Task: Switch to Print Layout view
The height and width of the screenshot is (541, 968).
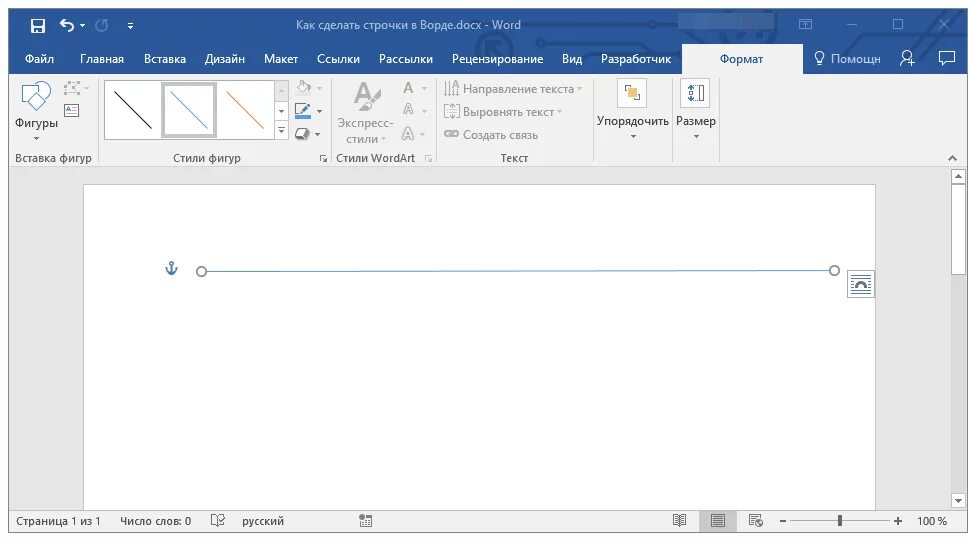Action: click(x=717, y=521)
